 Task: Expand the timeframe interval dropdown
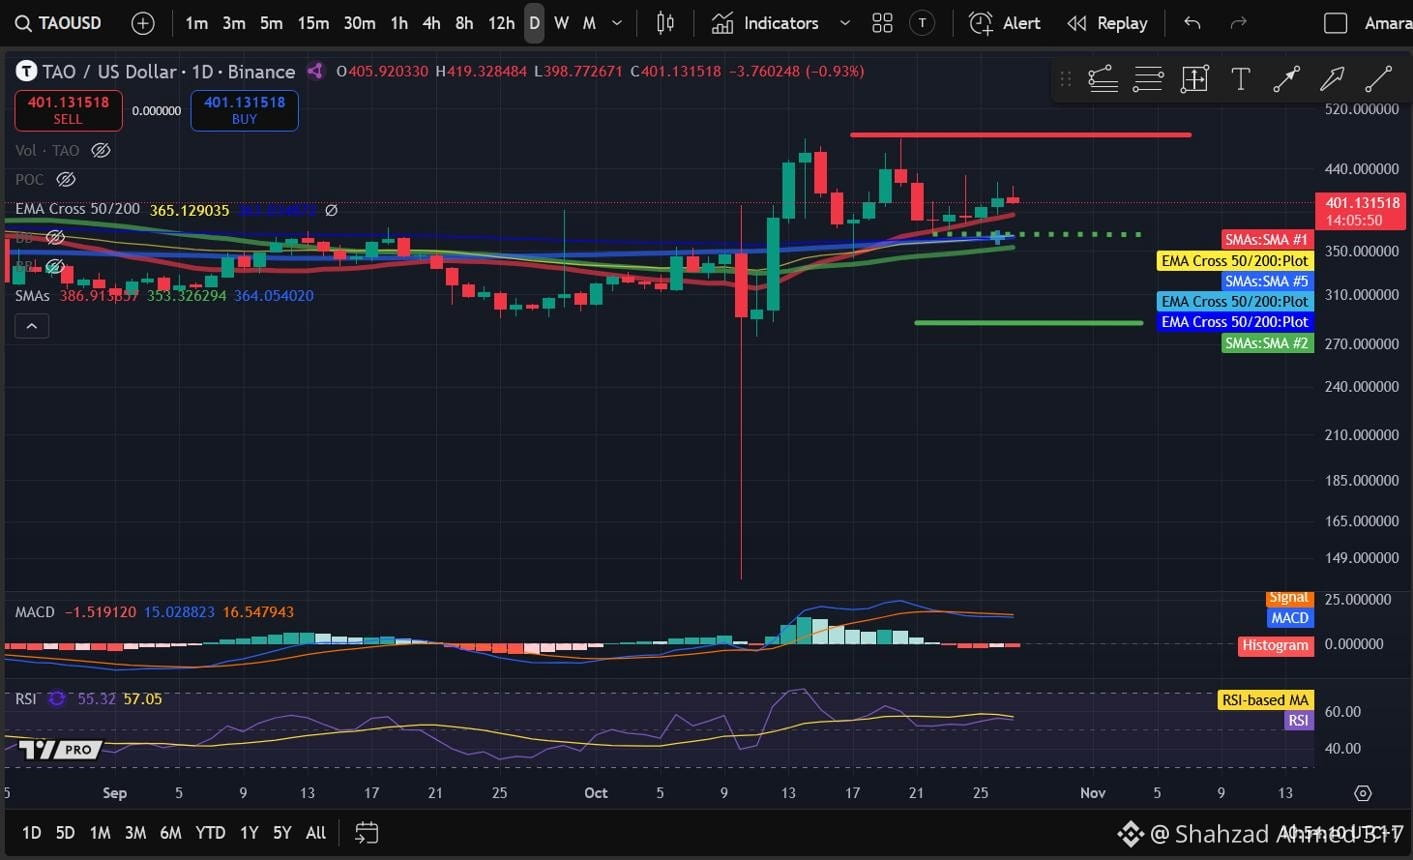click(x=617, y=23)
